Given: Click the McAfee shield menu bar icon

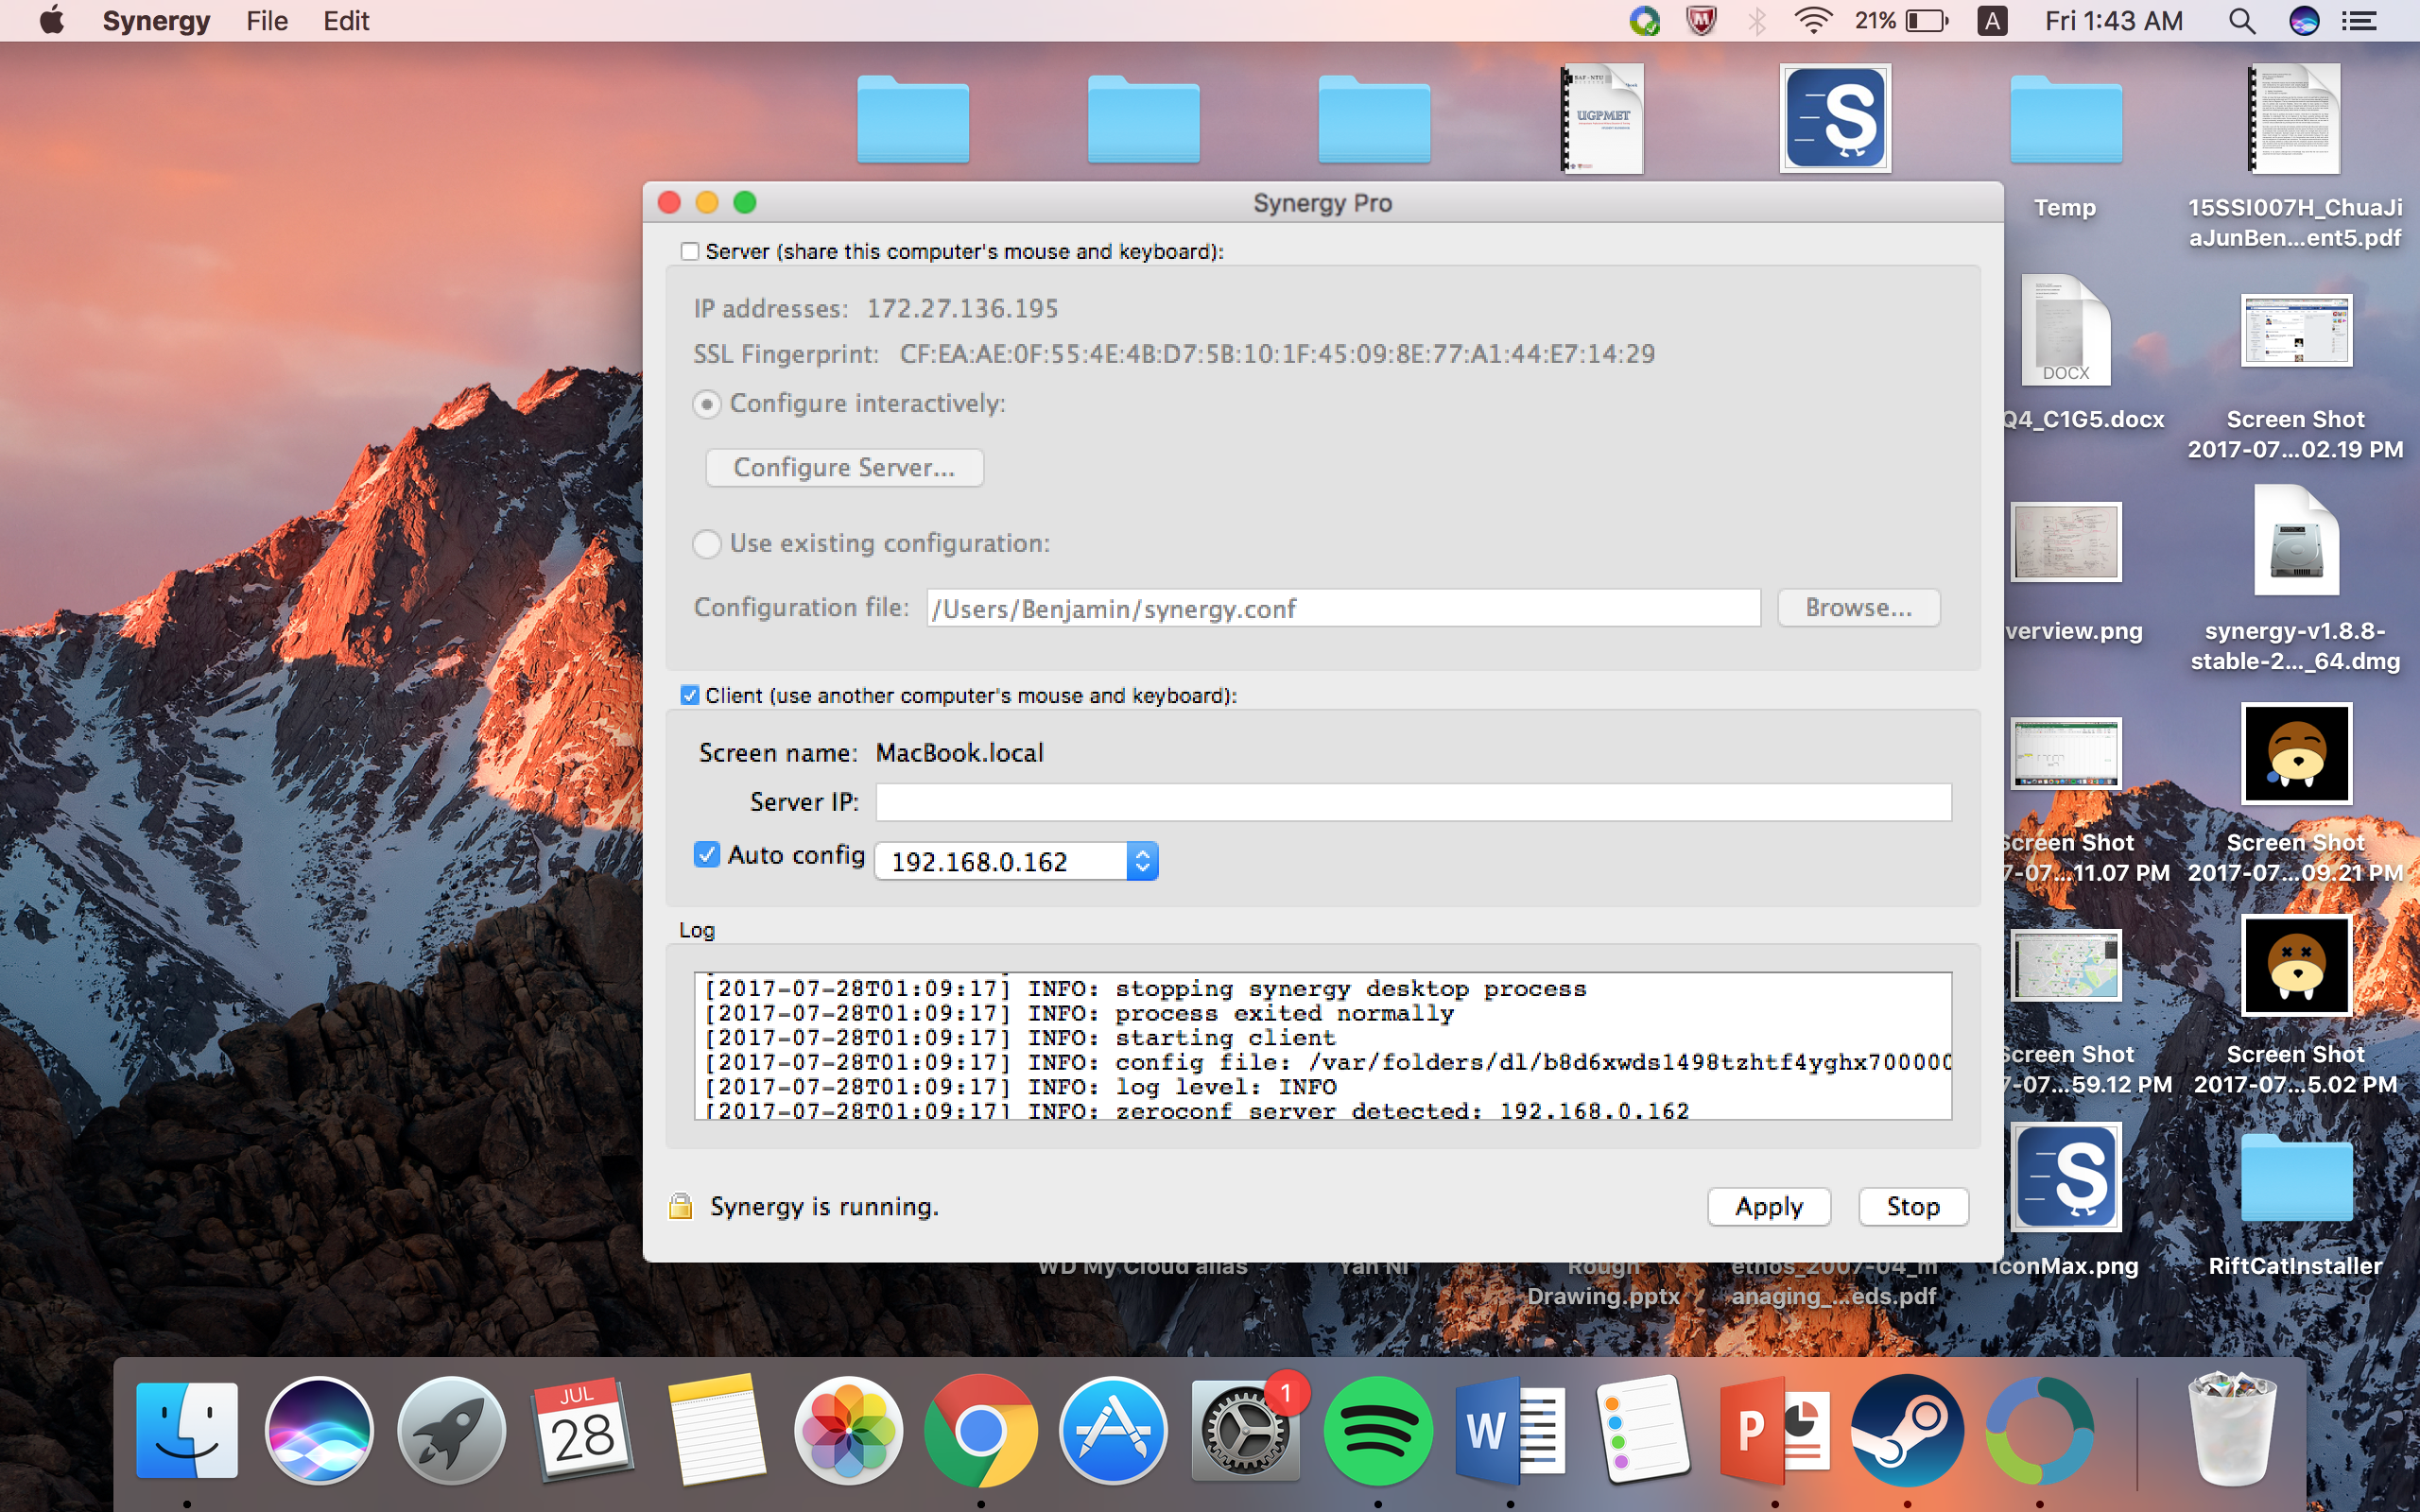Looking at the screenshot, I should [1701, 21].
